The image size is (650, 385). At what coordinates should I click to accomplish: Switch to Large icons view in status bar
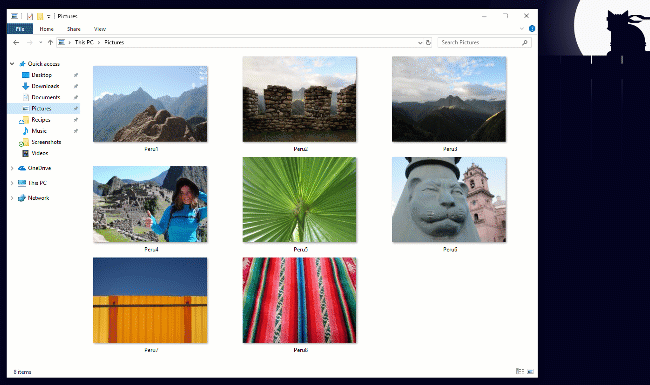[530, 371]
